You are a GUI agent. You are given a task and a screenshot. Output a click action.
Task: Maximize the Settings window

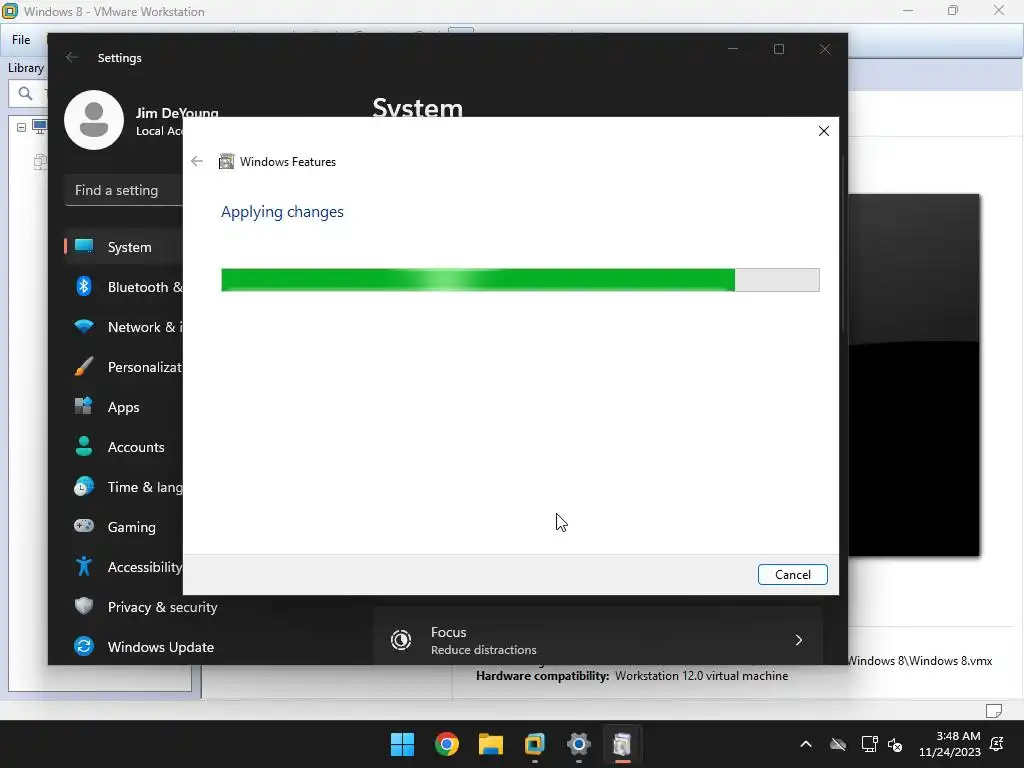pyautogui.click(x=778, y=49)
